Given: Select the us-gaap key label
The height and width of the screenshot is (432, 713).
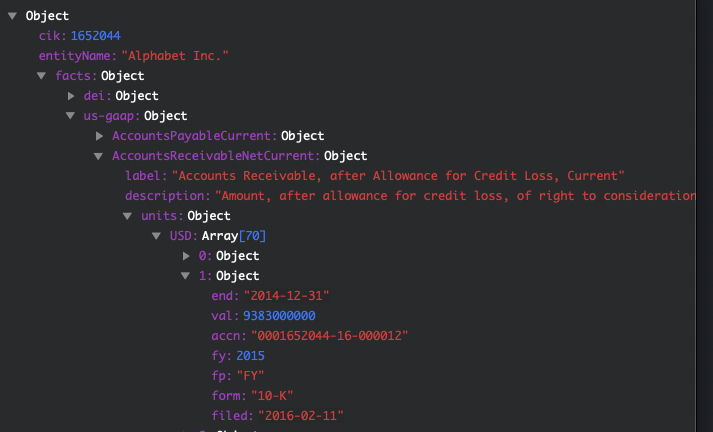Looking at the screenshot, I should click(111, 116).
